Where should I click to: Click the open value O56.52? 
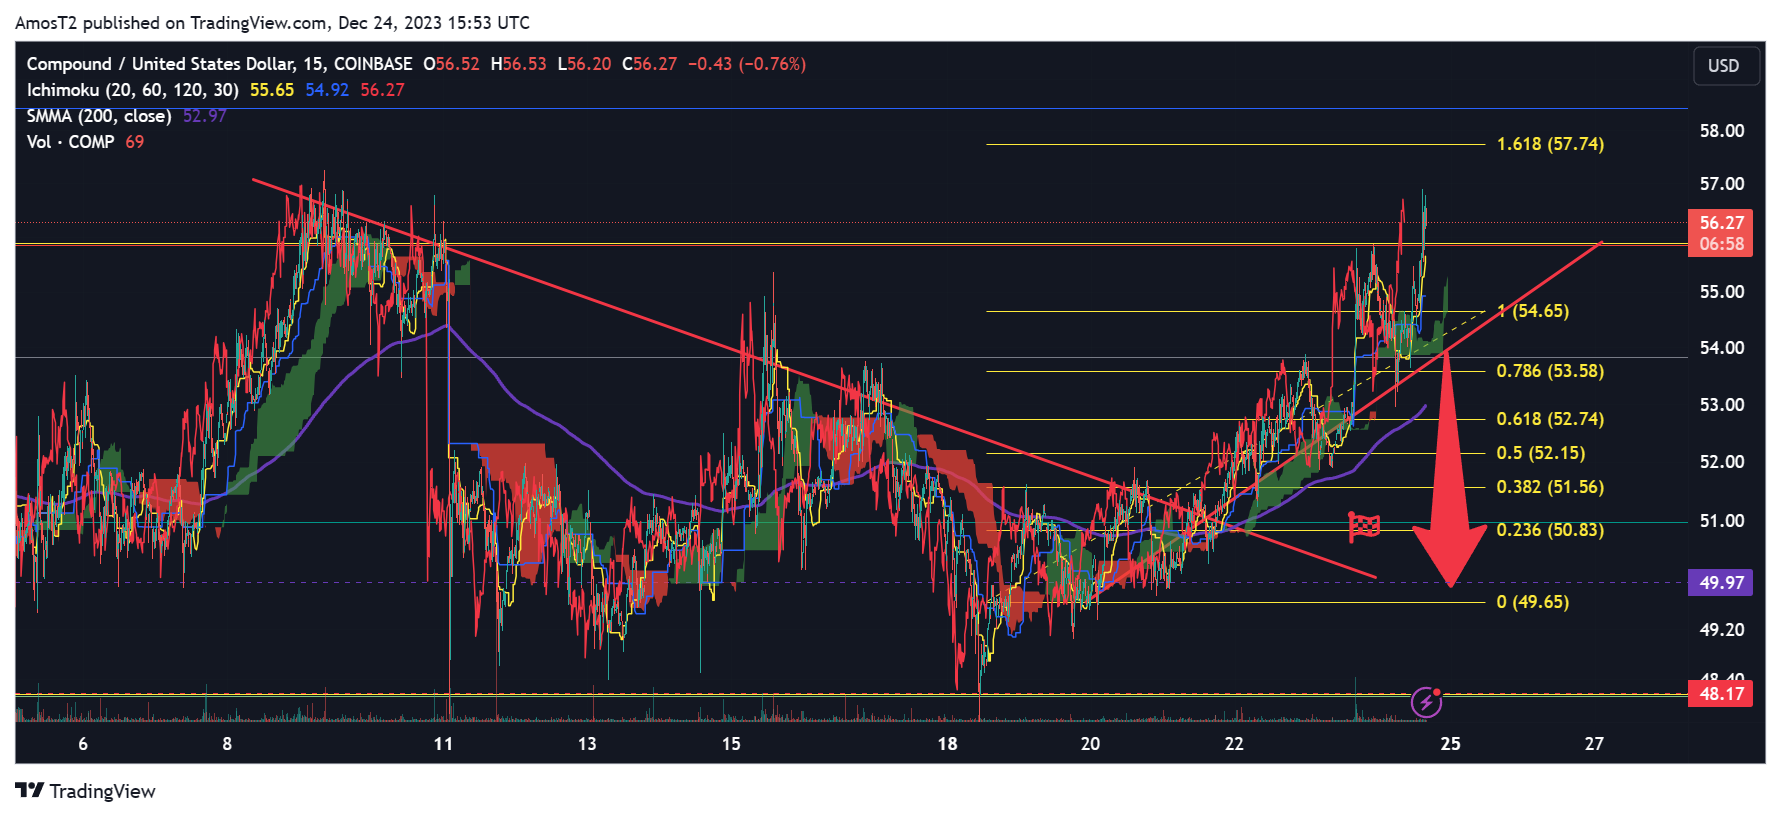[451, 64]
